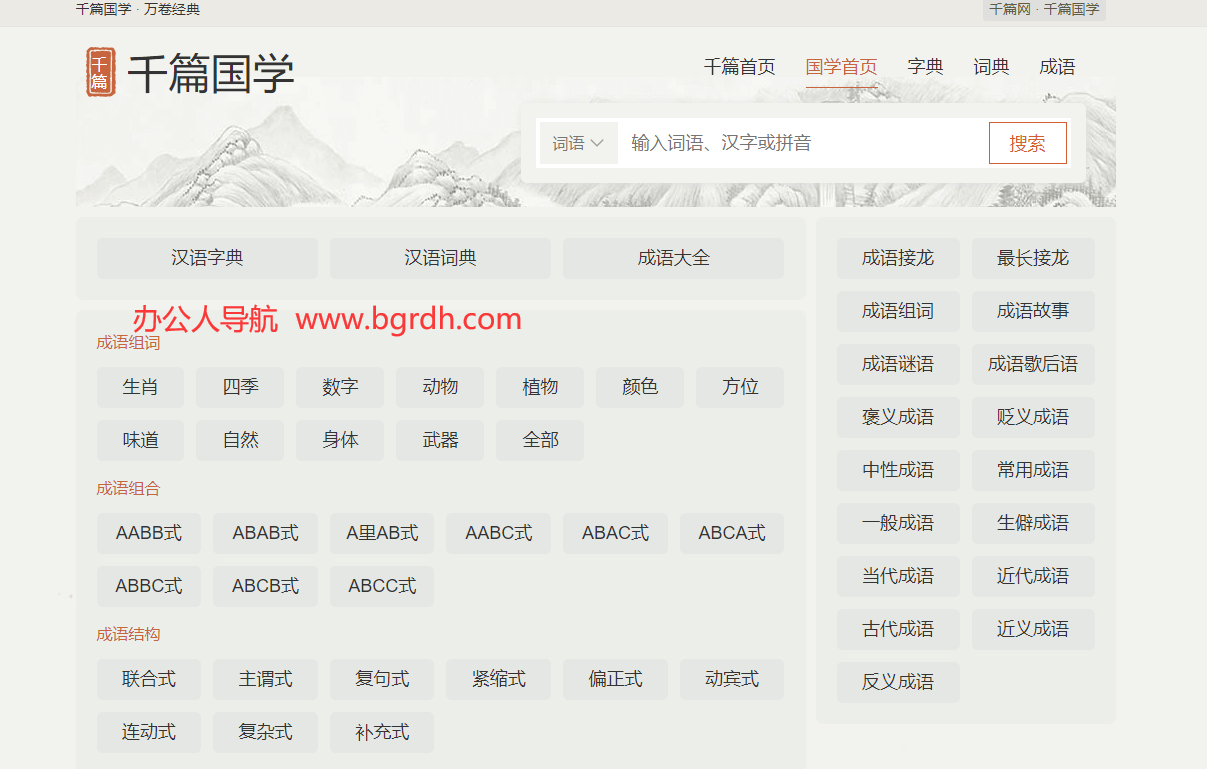Choose the ABCC式 idiom pattern

(x=382, y=586)
